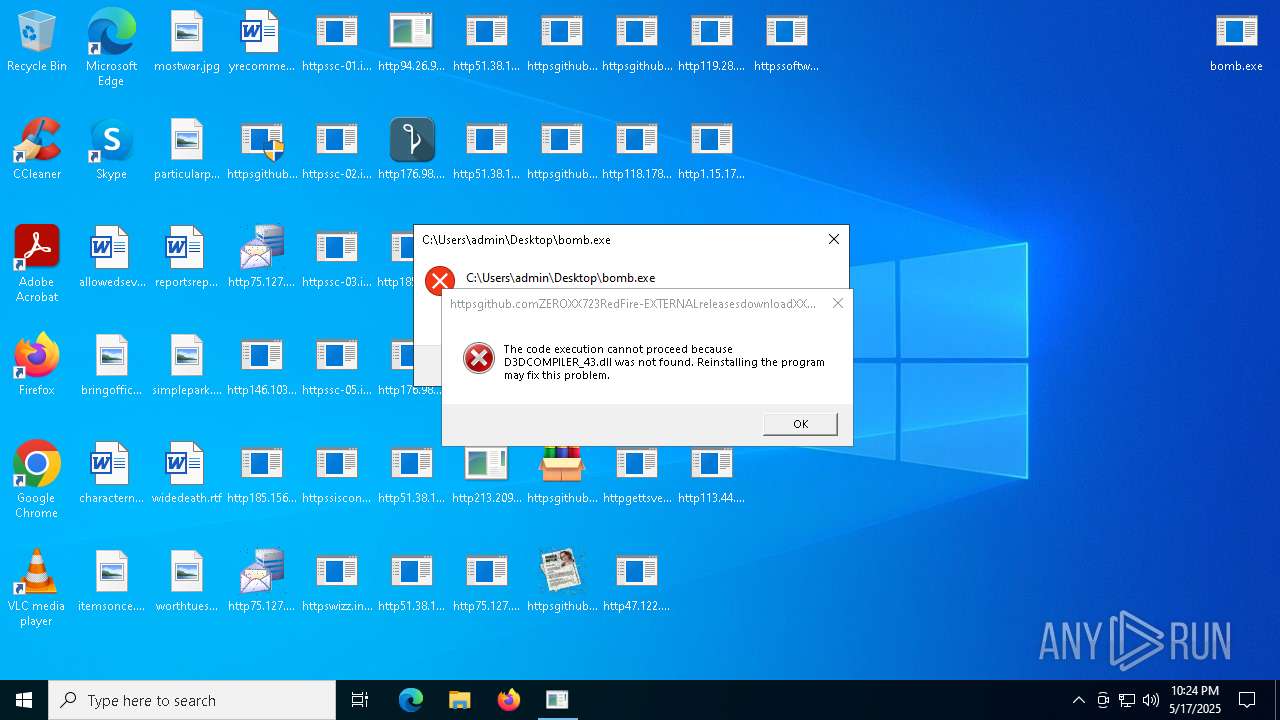Select the http94.26.9... desktop icon
This screenshot has width=1280, height=720.
coord(412,42)
